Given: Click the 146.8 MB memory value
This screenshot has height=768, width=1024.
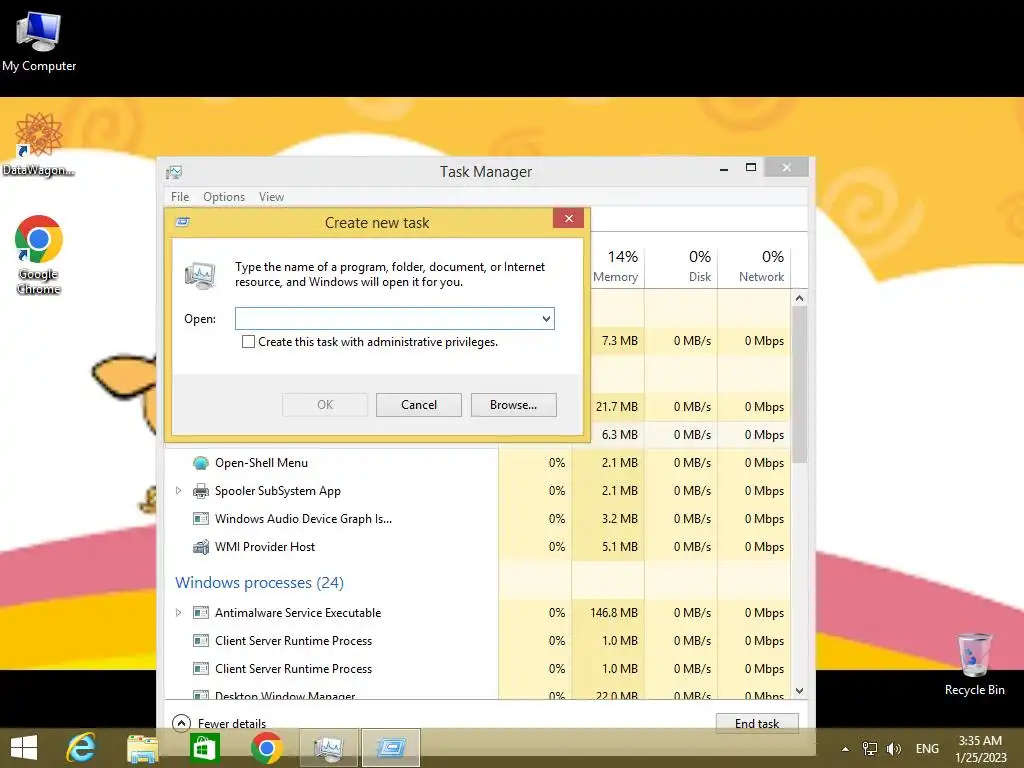Looking at the screenshot, I should click(614, 613).
